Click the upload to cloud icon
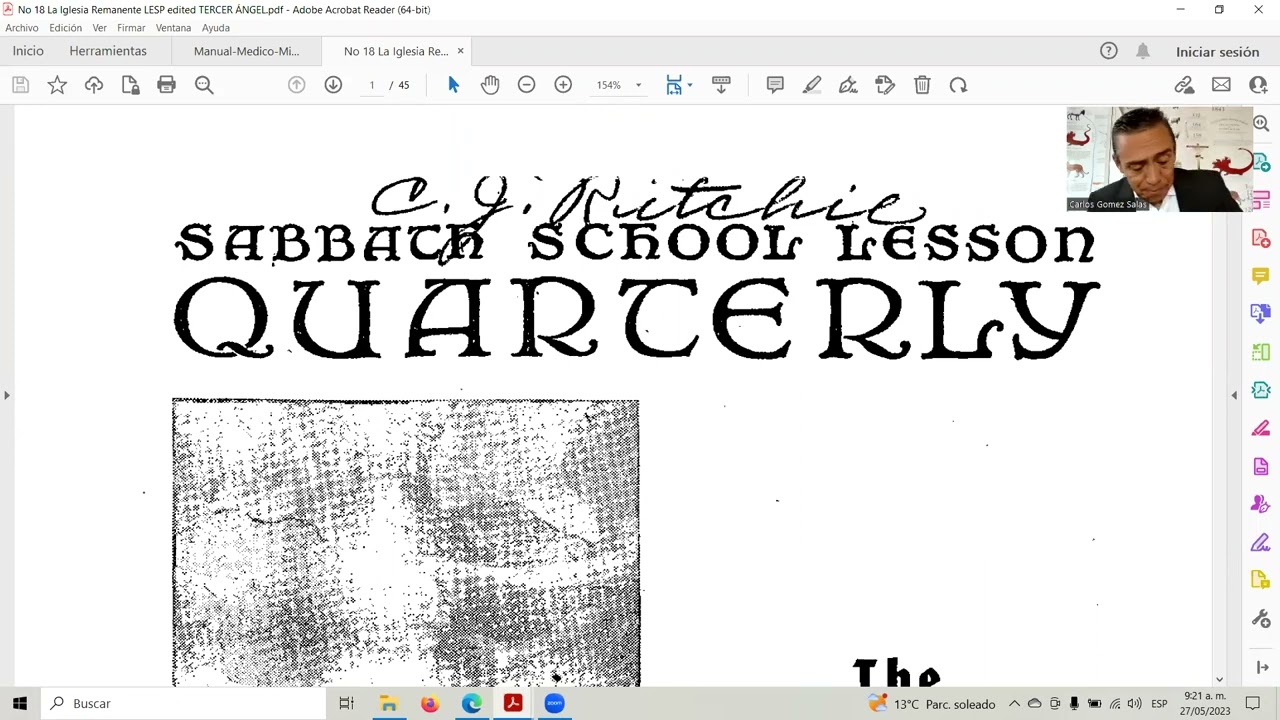 (x=94, y=85)
